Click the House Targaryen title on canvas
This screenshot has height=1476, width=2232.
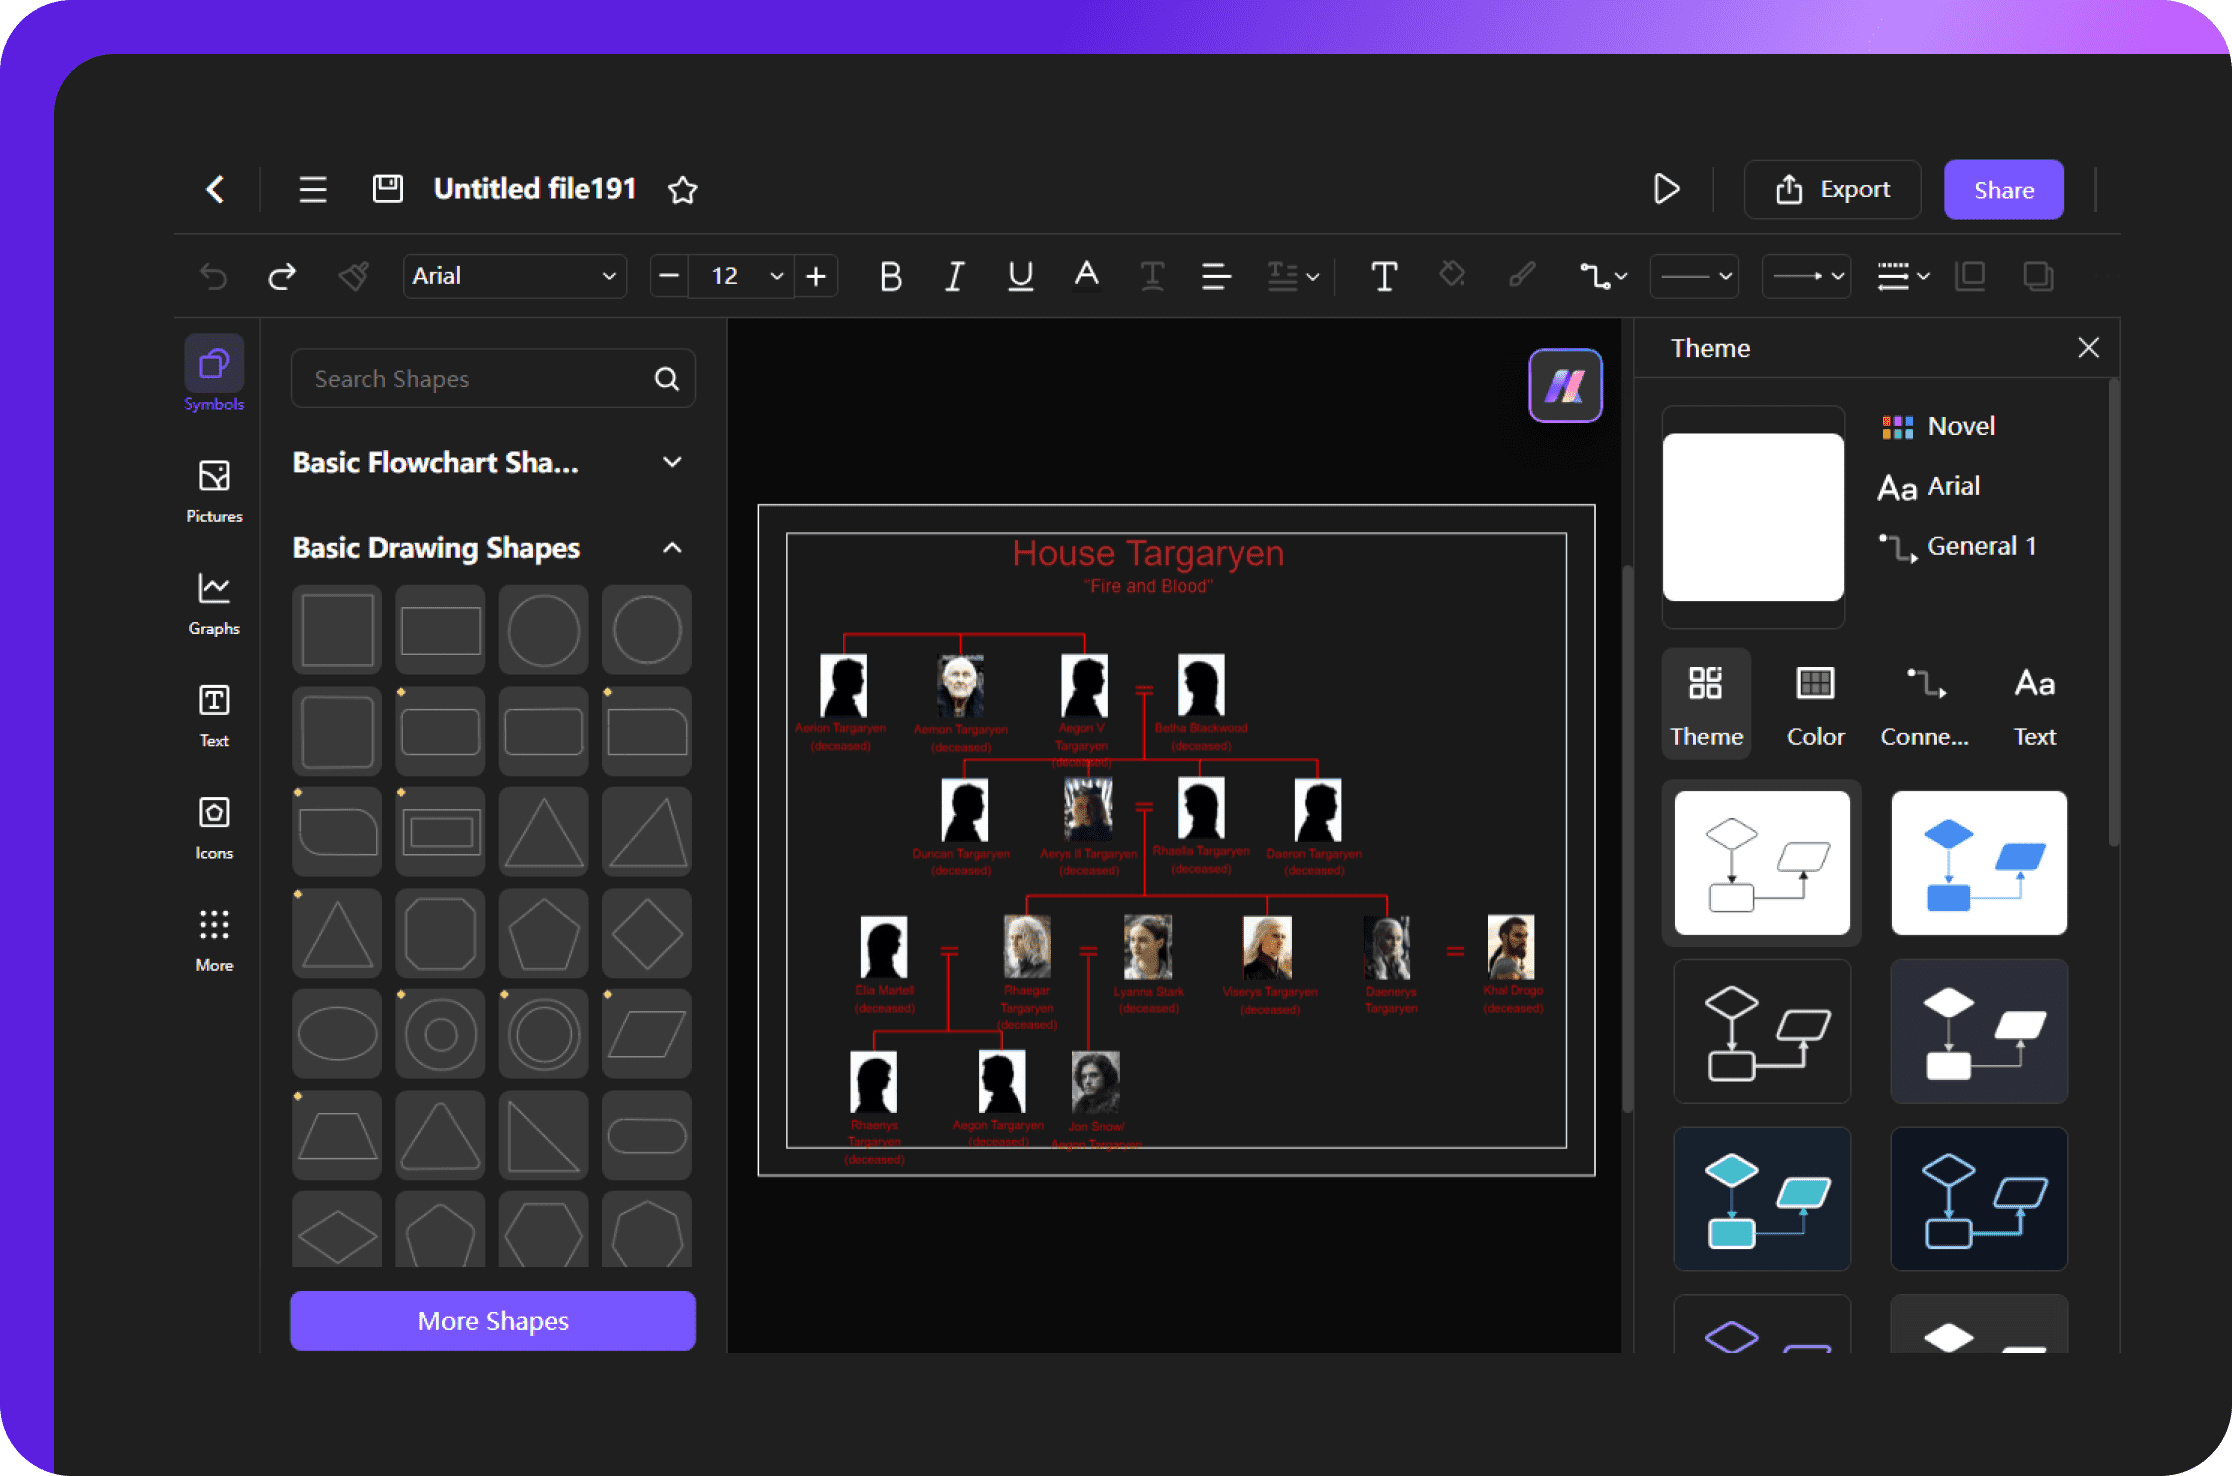1148,553
